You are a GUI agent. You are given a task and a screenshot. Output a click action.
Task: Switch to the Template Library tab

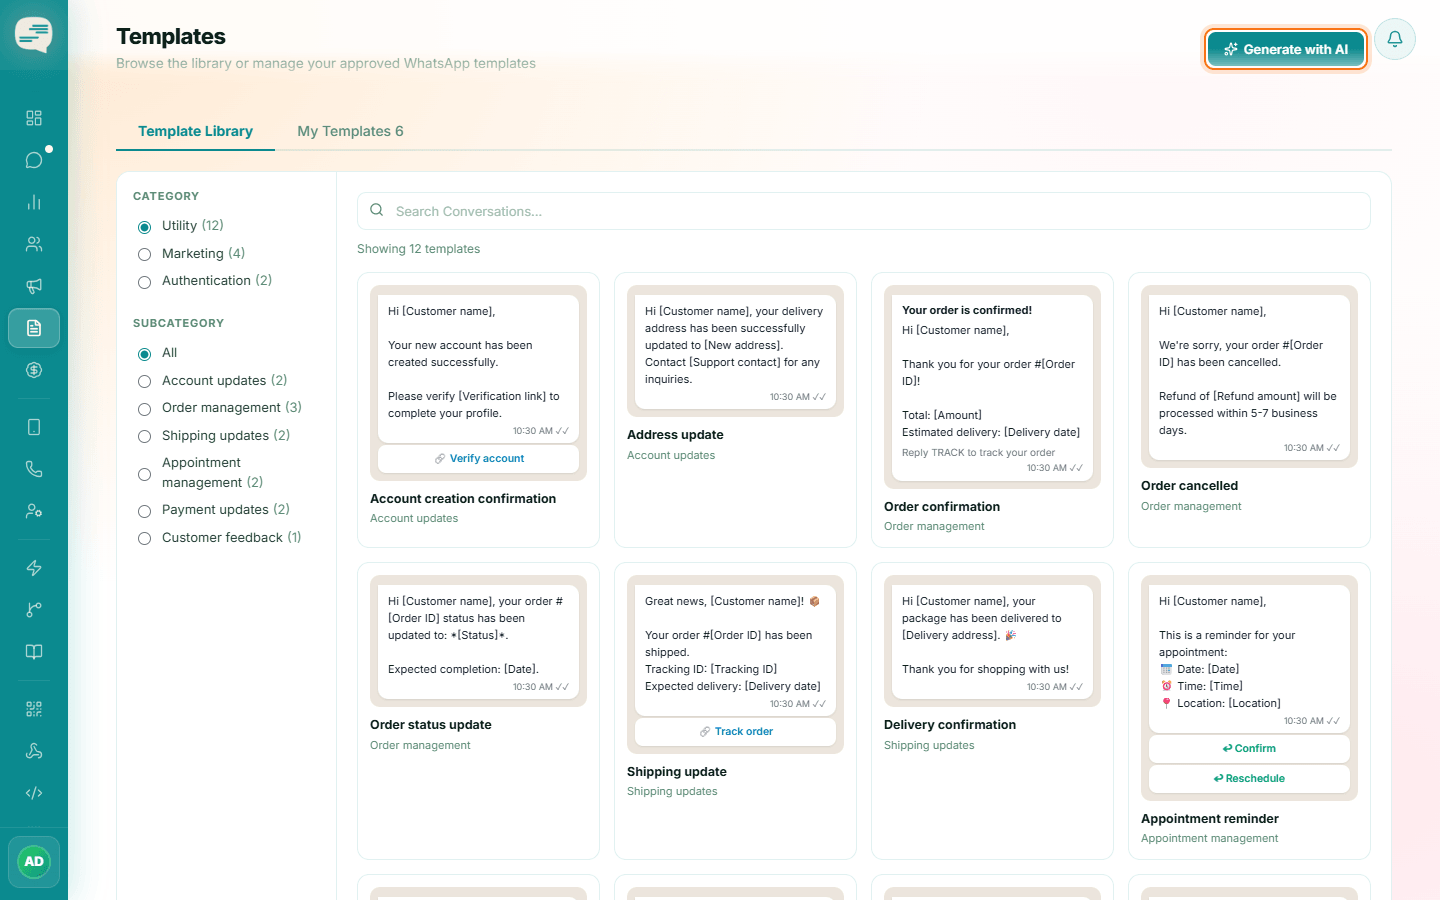[x=195, y=131]
